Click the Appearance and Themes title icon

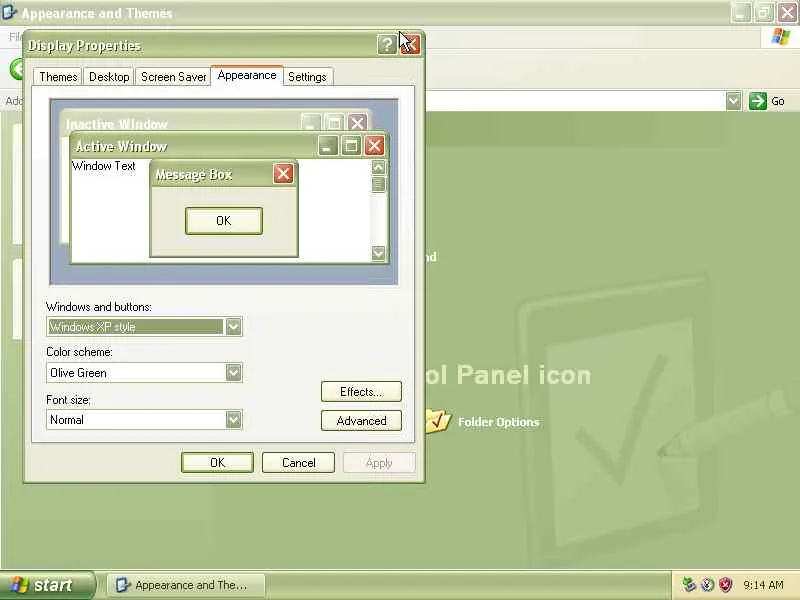tap(9, 12)
